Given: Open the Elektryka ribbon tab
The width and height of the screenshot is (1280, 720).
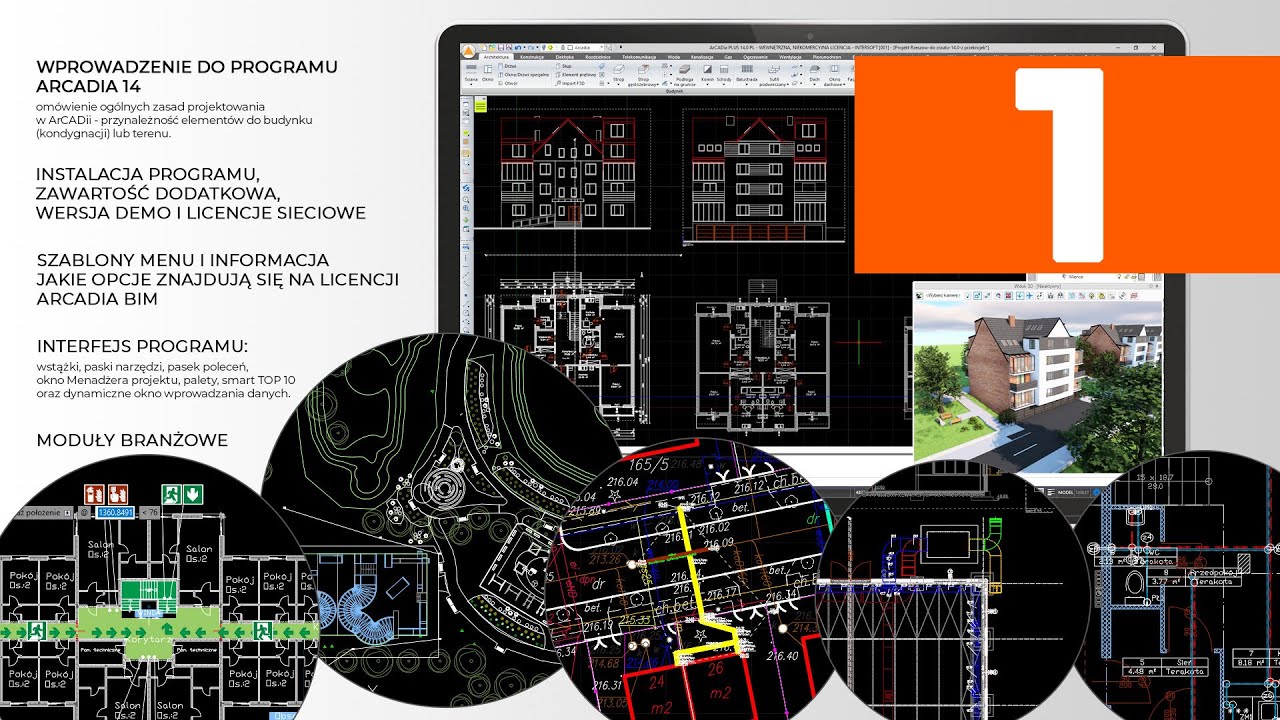Looking at the screenshot, I should [564, 57].
